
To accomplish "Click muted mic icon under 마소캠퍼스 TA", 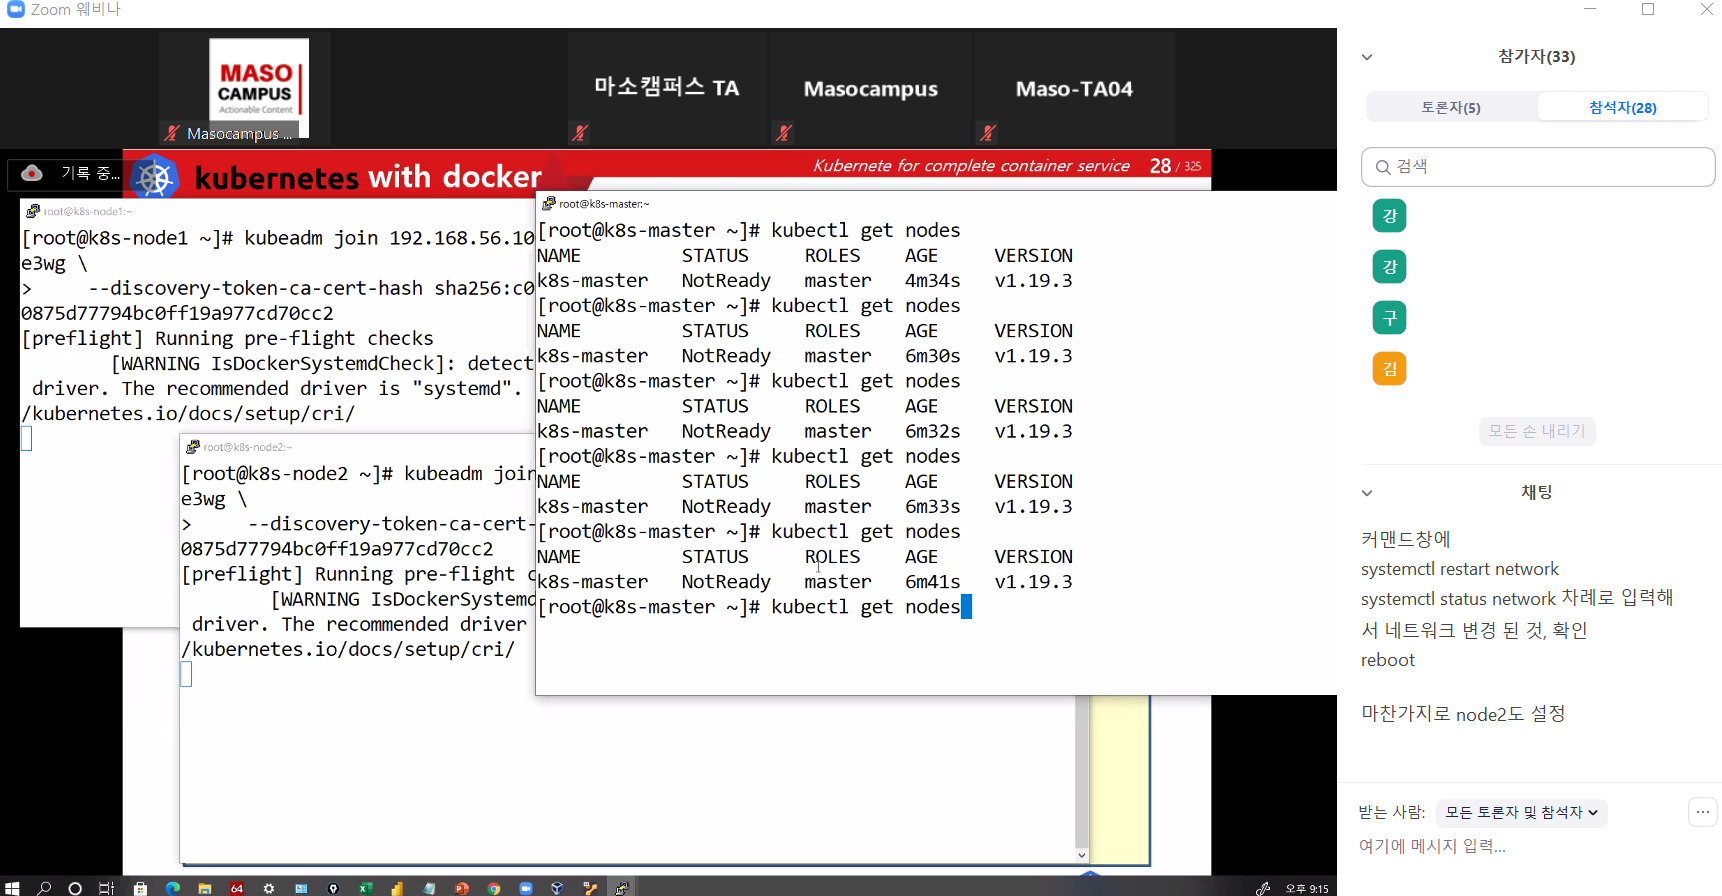I will tap(579, 133).
